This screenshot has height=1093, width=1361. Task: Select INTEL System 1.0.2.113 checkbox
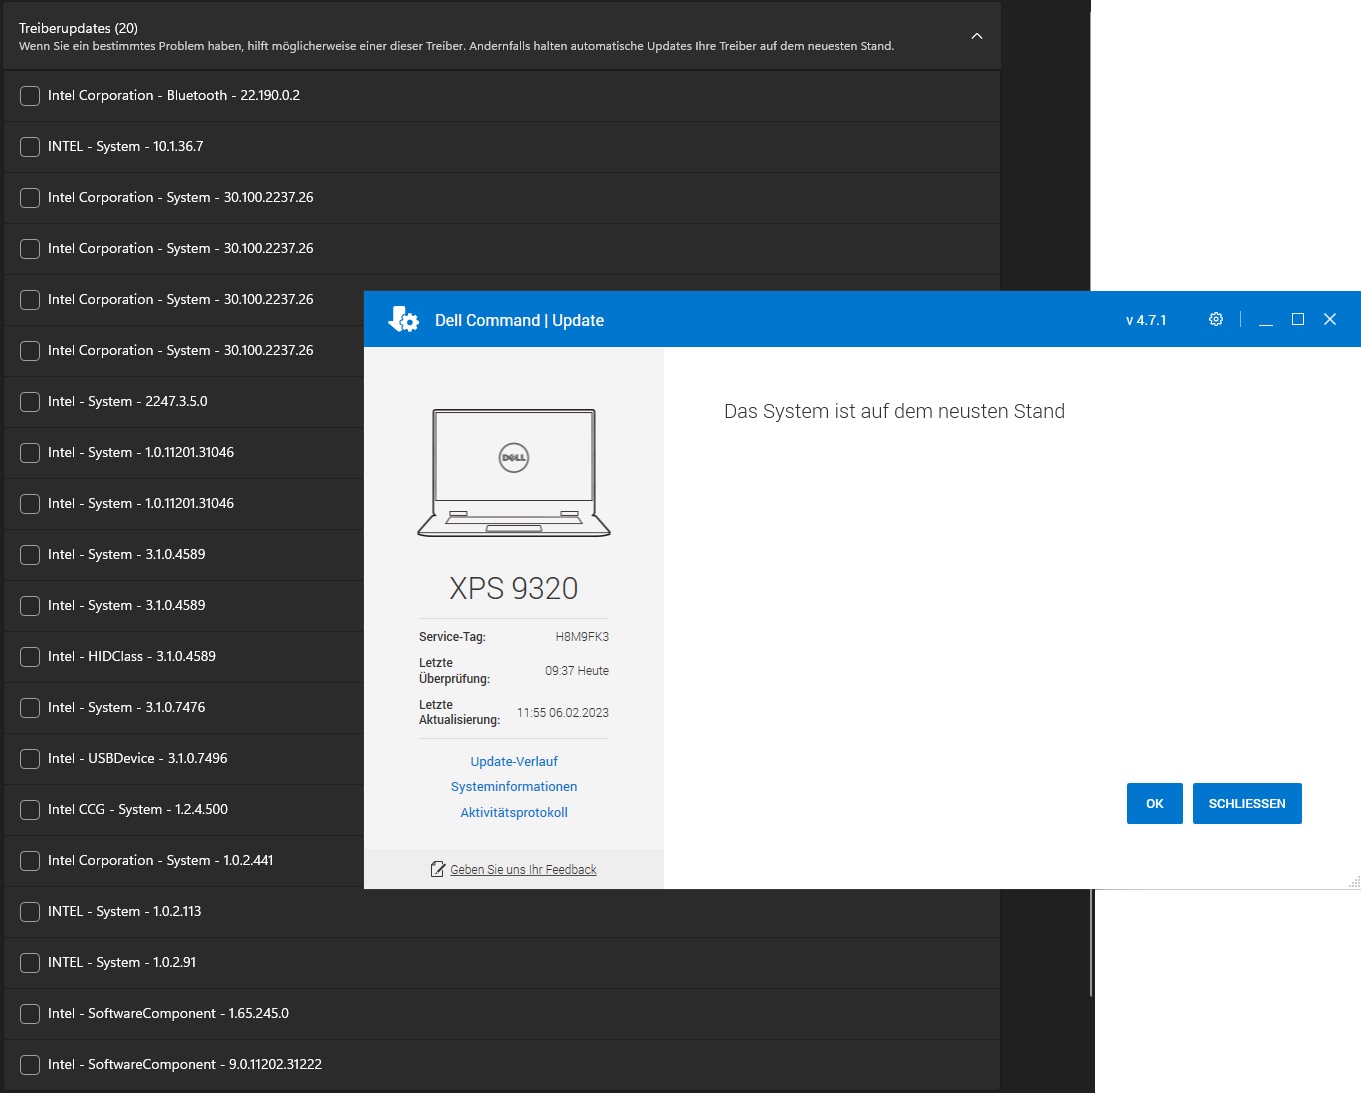pyautogui.click(x=30, y=912)
